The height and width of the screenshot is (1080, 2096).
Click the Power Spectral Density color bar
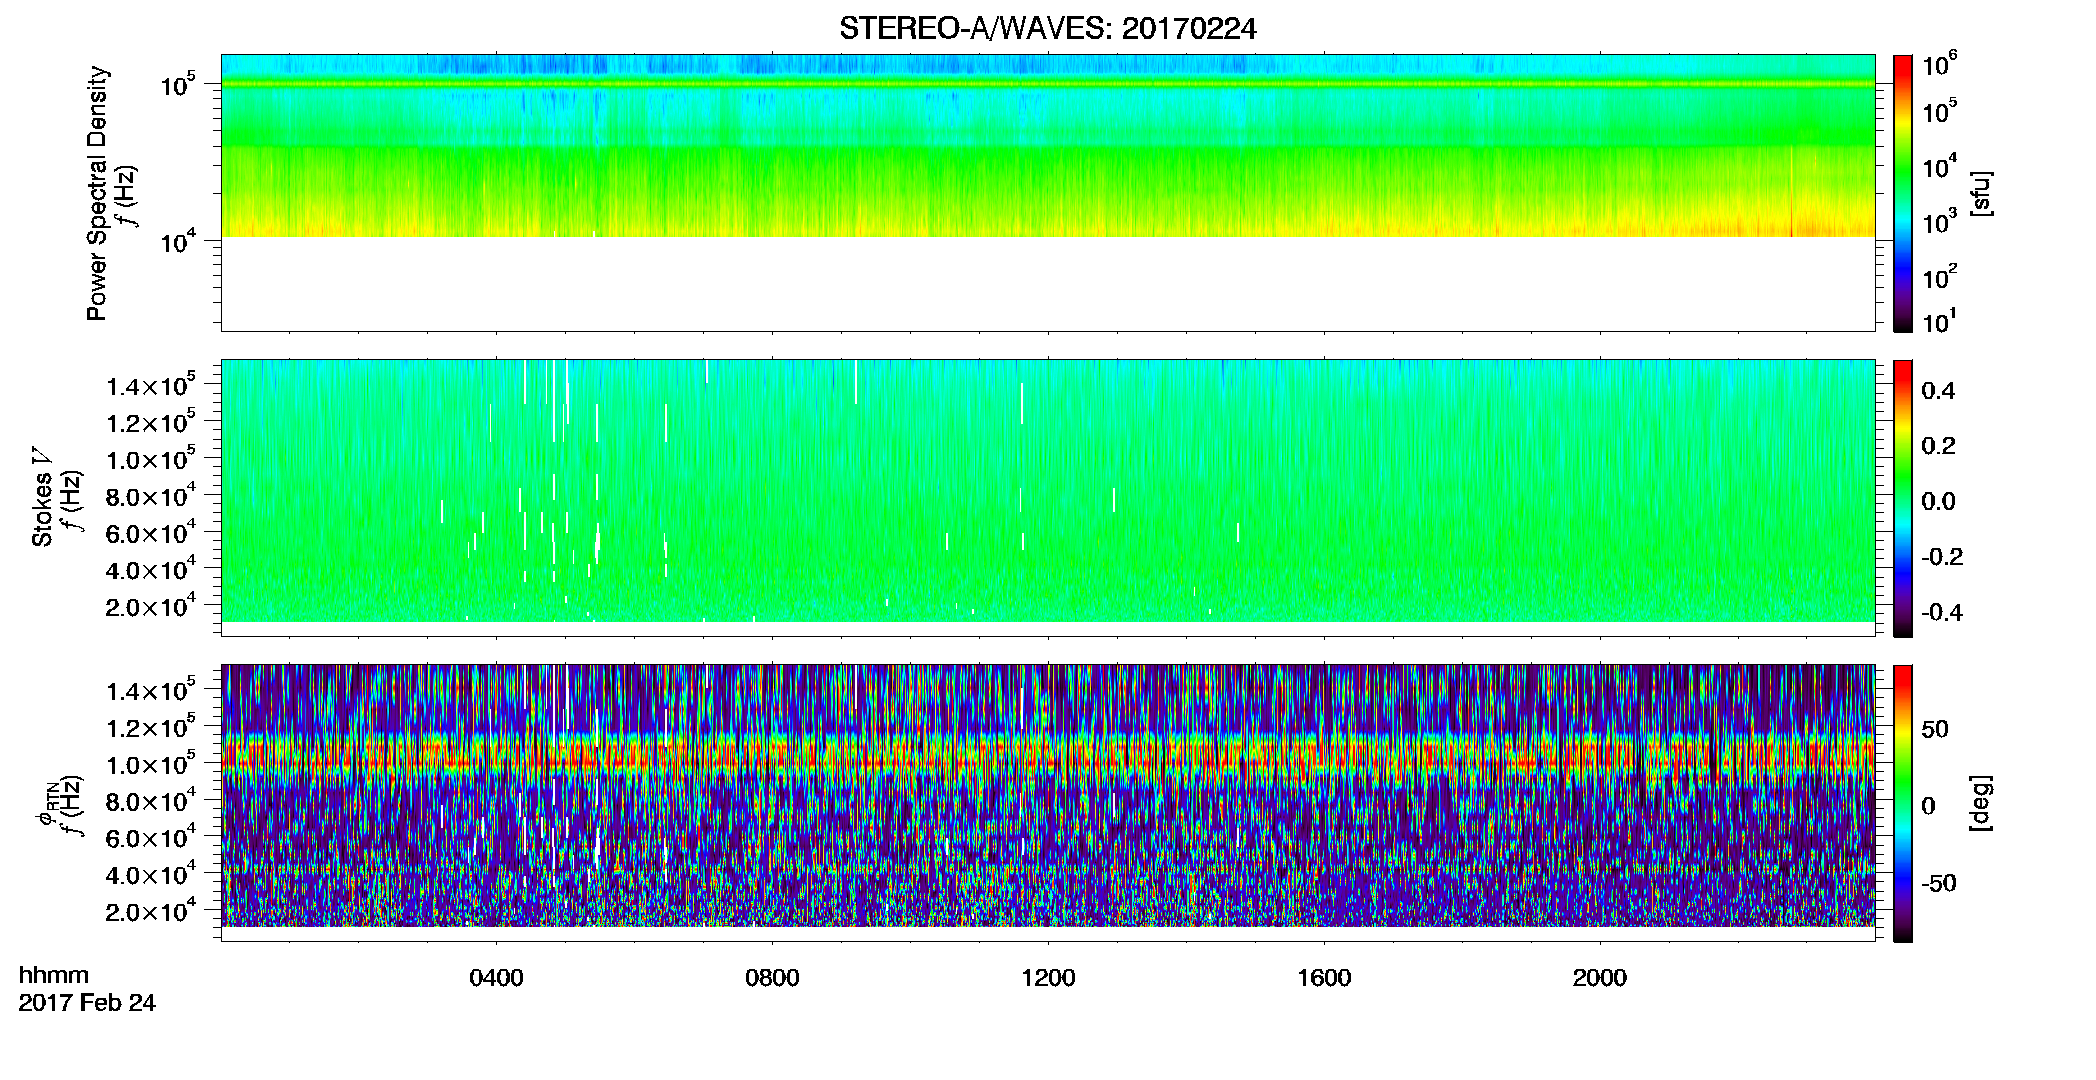click(1903, 193)
